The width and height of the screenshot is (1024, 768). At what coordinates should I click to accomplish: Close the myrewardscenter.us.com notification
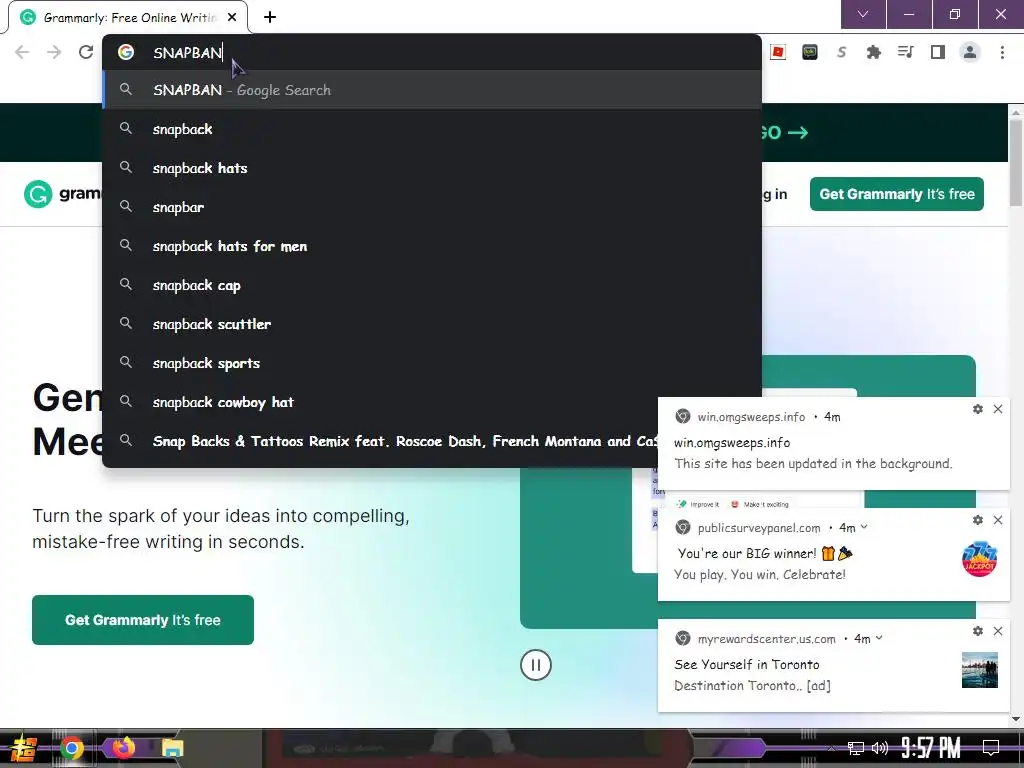(997, 631)
